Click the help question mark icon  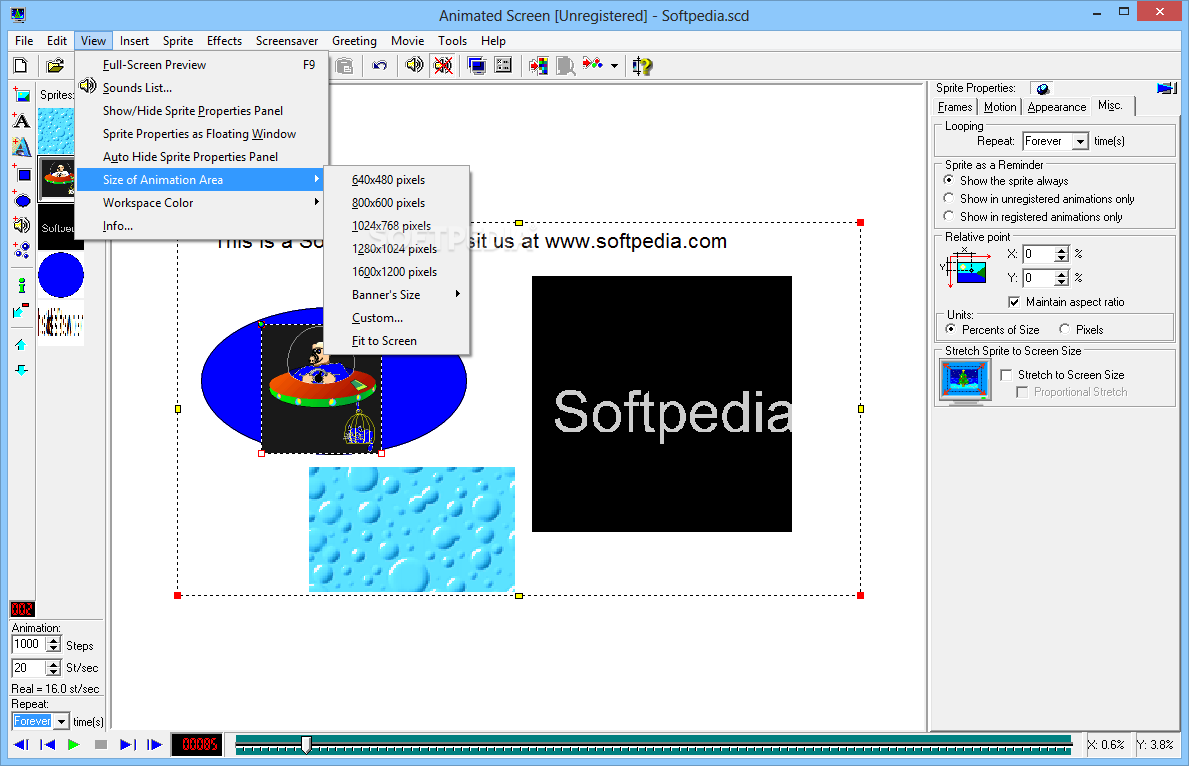(x=642, y=66)
